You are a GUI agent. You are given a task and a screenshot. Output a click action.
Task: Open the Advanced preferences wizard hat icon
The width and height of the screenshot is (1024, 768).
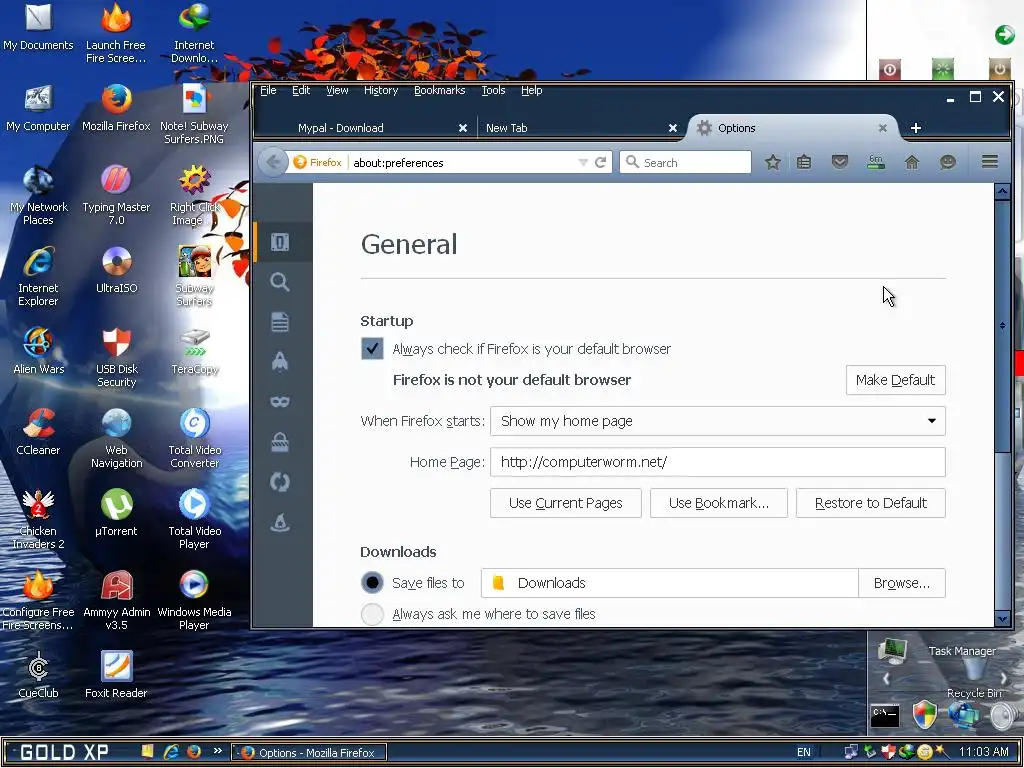[x=280, y=522]
